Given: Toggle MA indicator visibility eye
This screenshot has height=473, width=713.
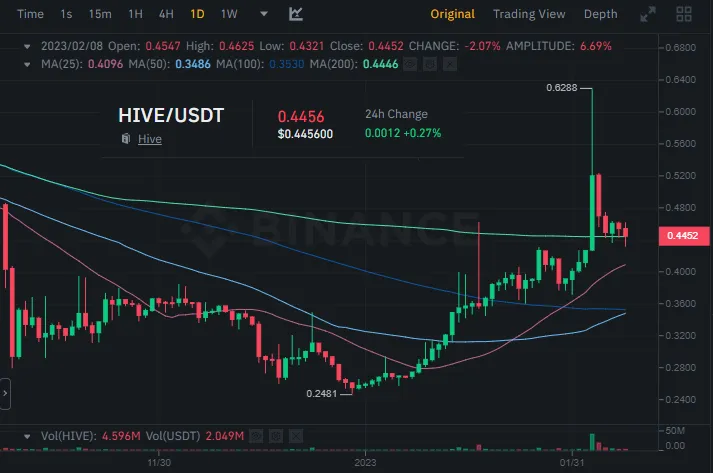Looking at the screenshot, I should click(x=410, y=64).
